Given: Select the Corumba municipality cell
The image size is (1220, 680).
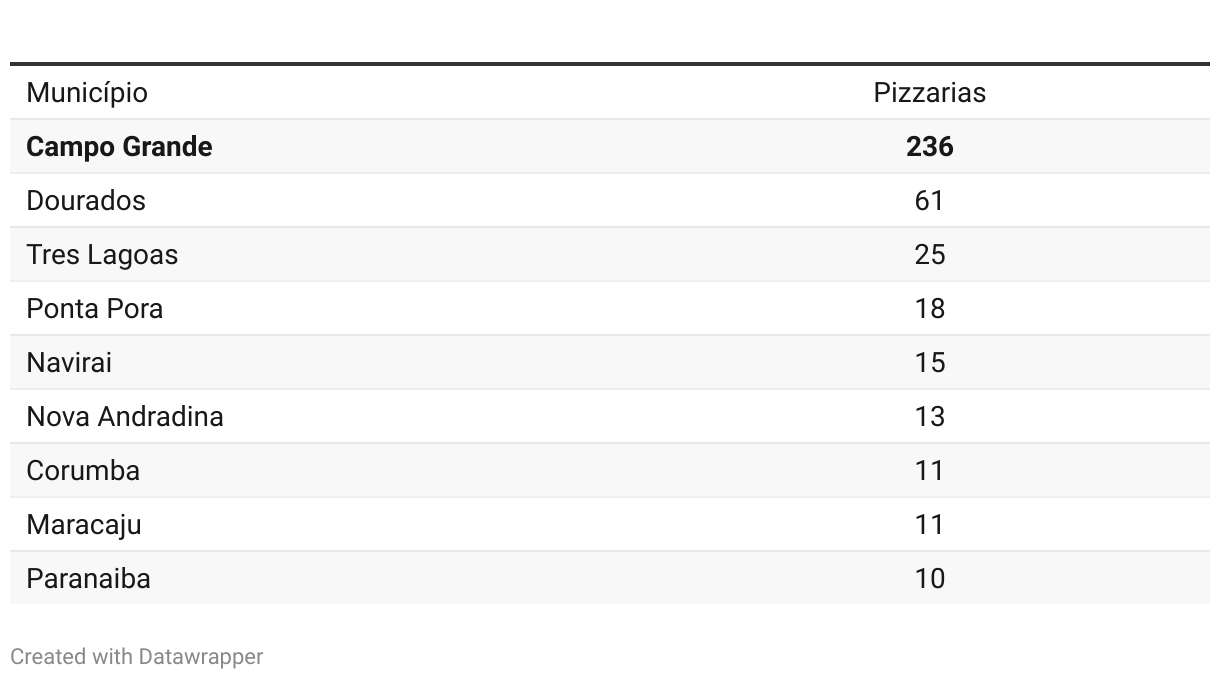Looking at the screenshot, I should pos(83,471).
